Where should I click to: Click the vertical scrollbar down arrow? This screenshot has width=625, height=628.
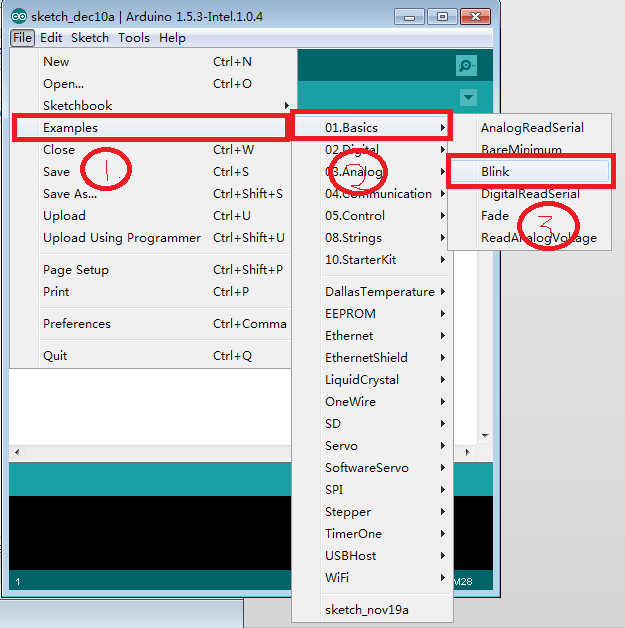click(485, 435)
